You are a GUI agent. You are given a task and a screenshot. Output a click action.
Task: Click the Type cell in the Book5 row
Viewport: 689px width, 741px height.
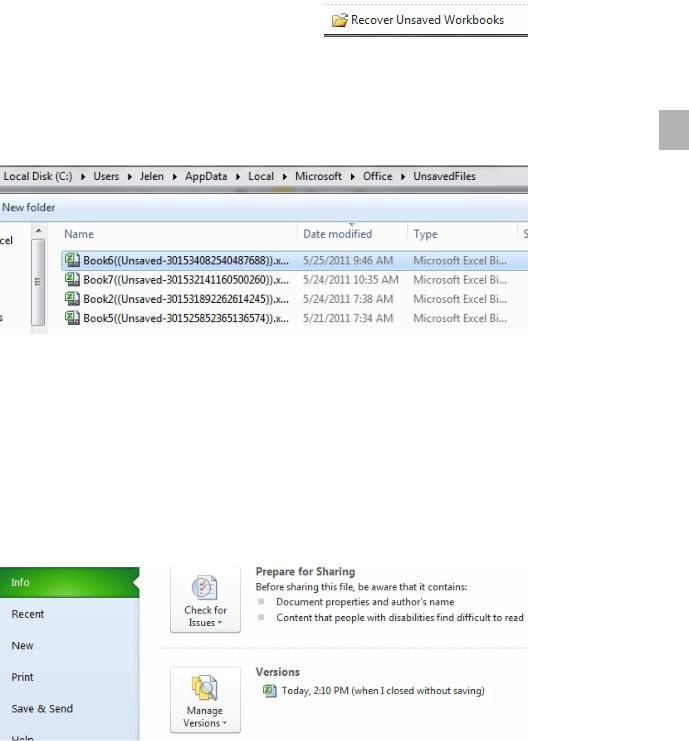click(x=460, y=319)
